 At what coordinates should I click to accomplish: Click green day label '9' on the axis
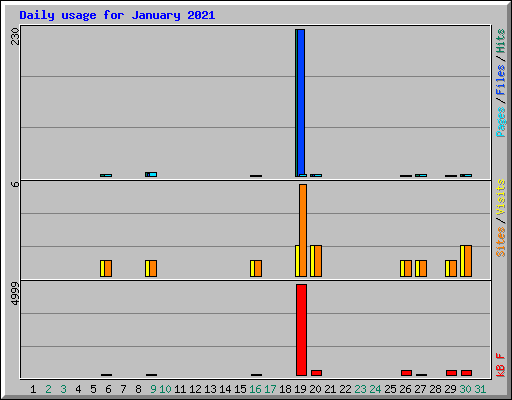(x=153, y=389)
